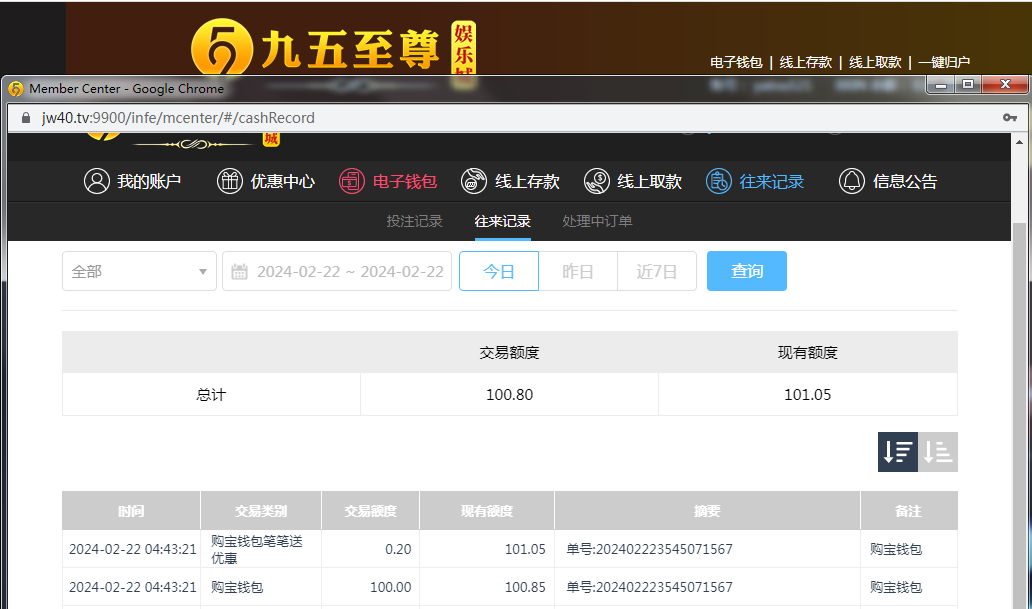1032x609 pixels.
Task: Click the 我的账户 person icon
Action: pos(97,181)
